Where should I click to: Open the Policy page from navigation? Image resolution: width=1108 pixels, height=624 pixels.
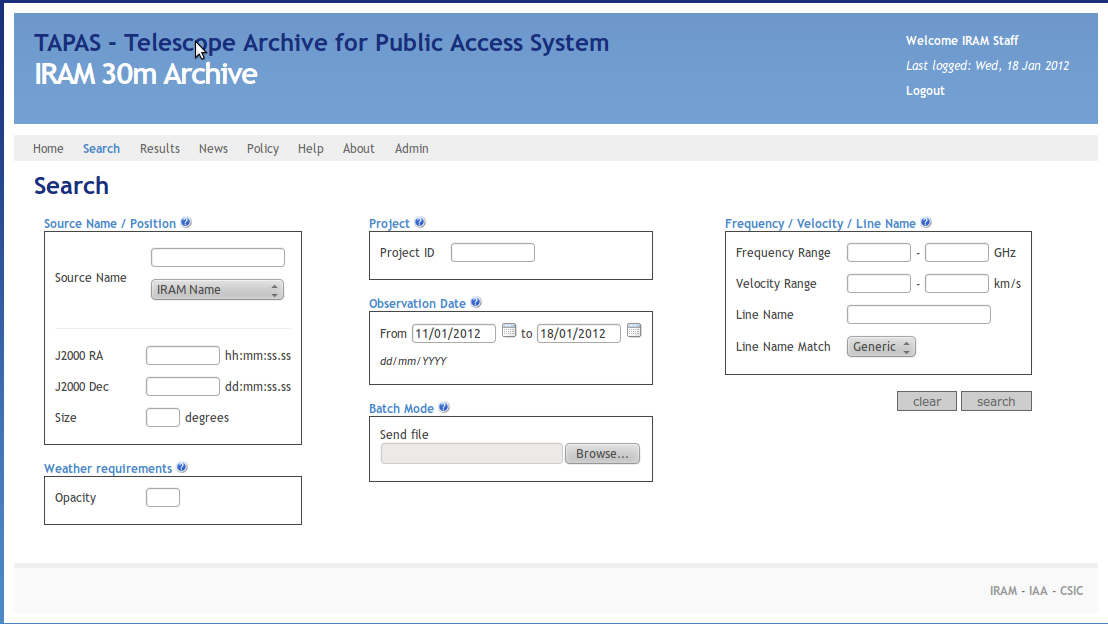[263, 149]
